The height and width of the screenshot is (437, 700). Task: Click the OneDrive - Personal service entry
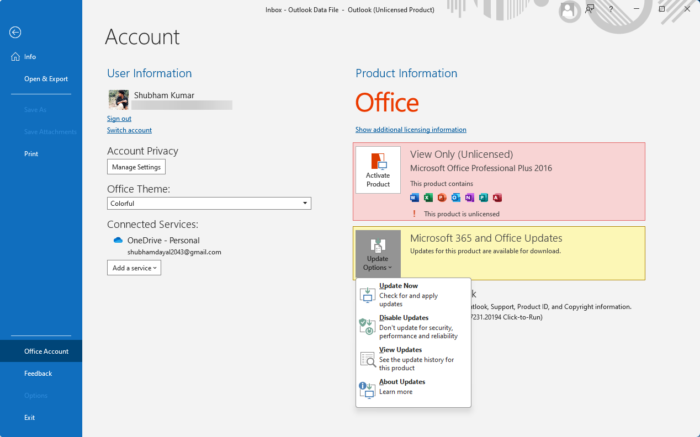[163, 240]
